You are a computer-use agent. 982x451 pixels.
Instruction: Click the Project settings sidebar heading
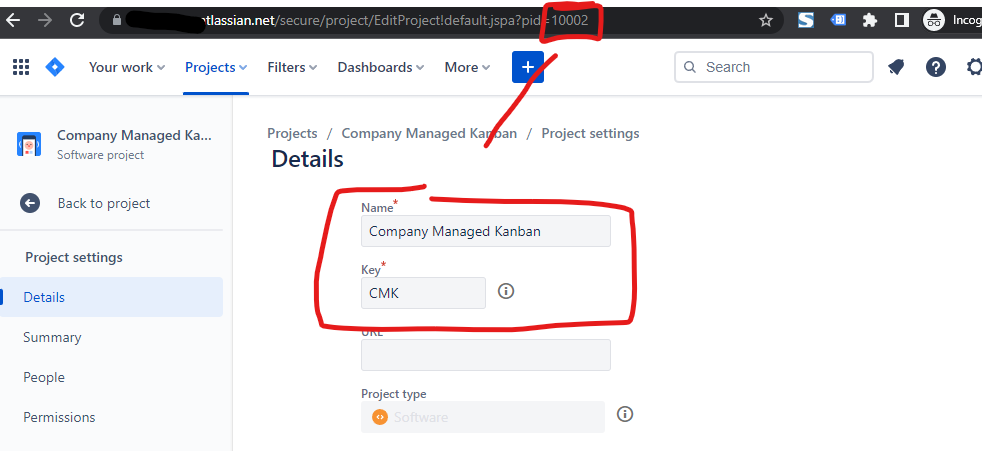[x=74, y=257]
